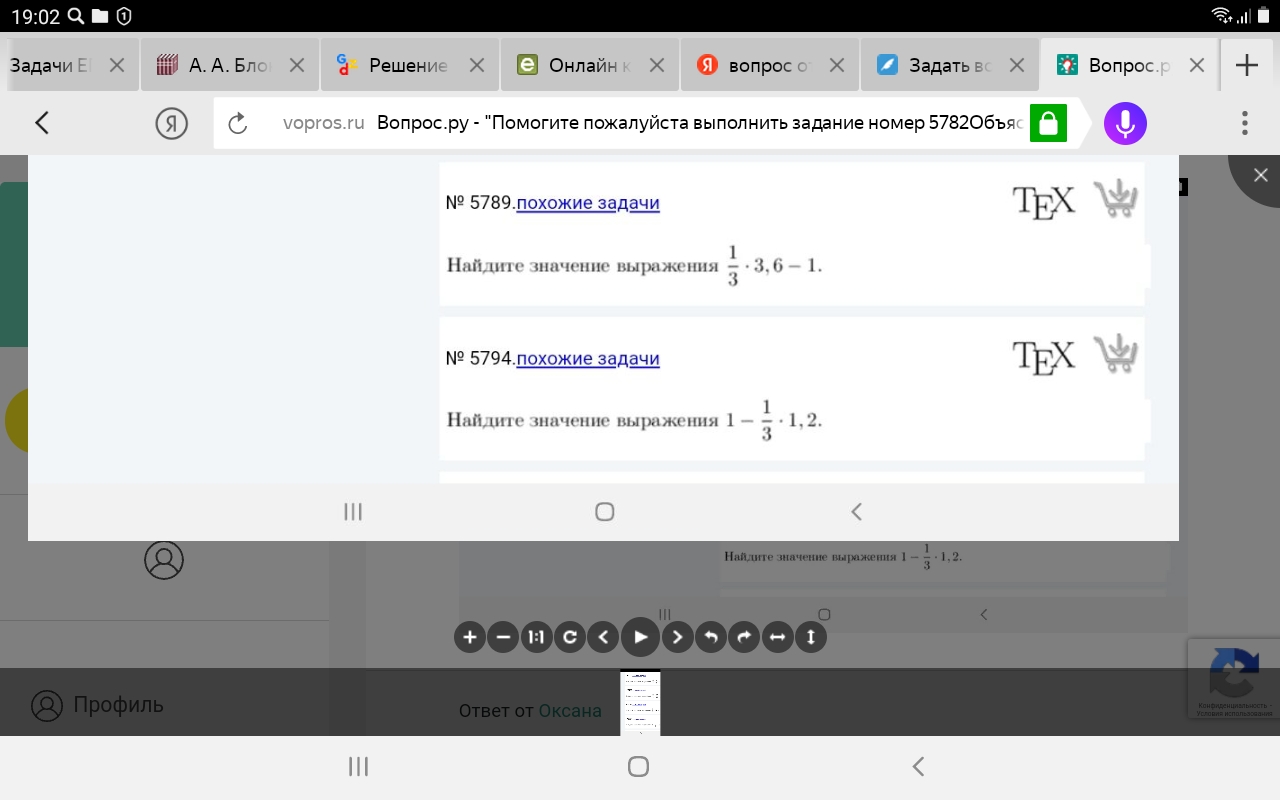Reset image to 1:1 actual size
The image size is (1280, 800).
pyautogui.click(x=537, y=637)
